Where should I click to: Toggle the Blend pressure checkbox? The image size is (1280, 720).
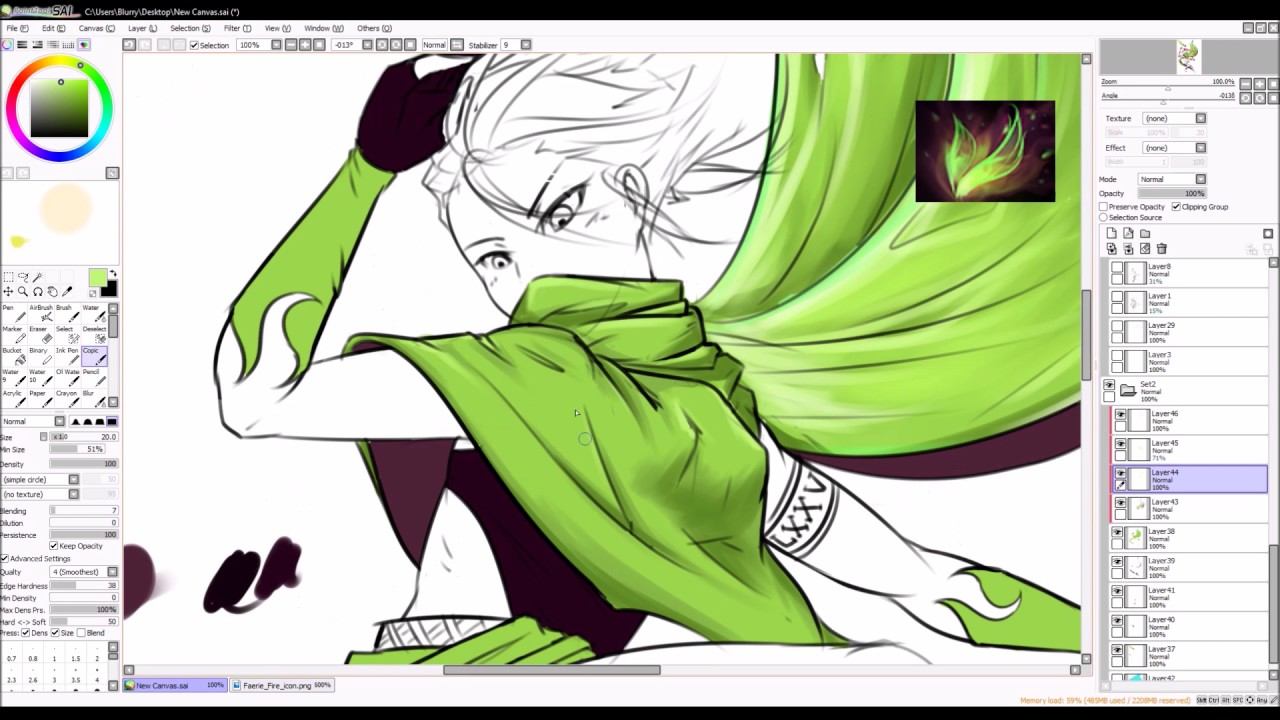pos(82,633)
